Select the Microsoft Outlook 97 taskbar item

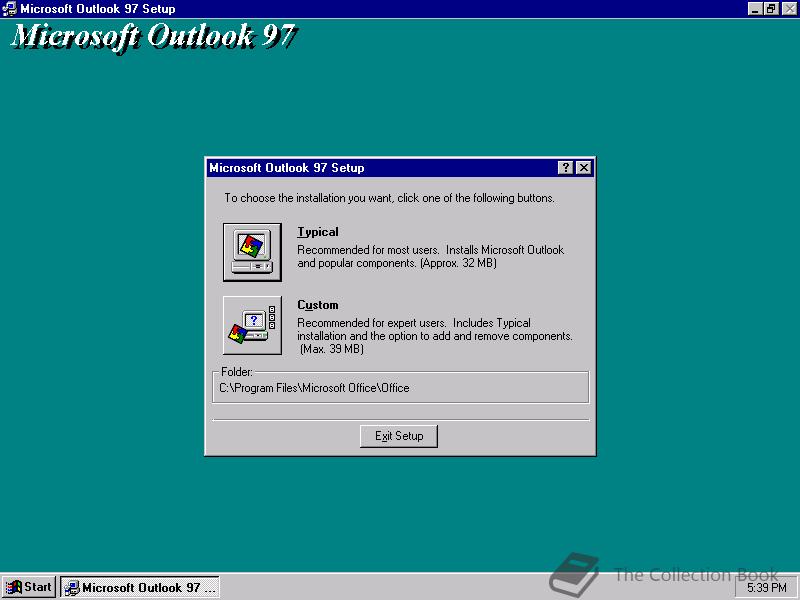140,587
